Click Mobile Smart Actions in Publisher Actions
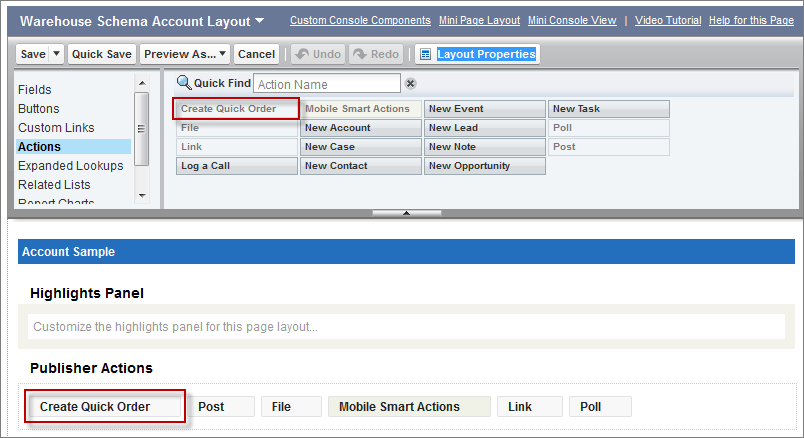804x438 pixels. pos(409,407)
